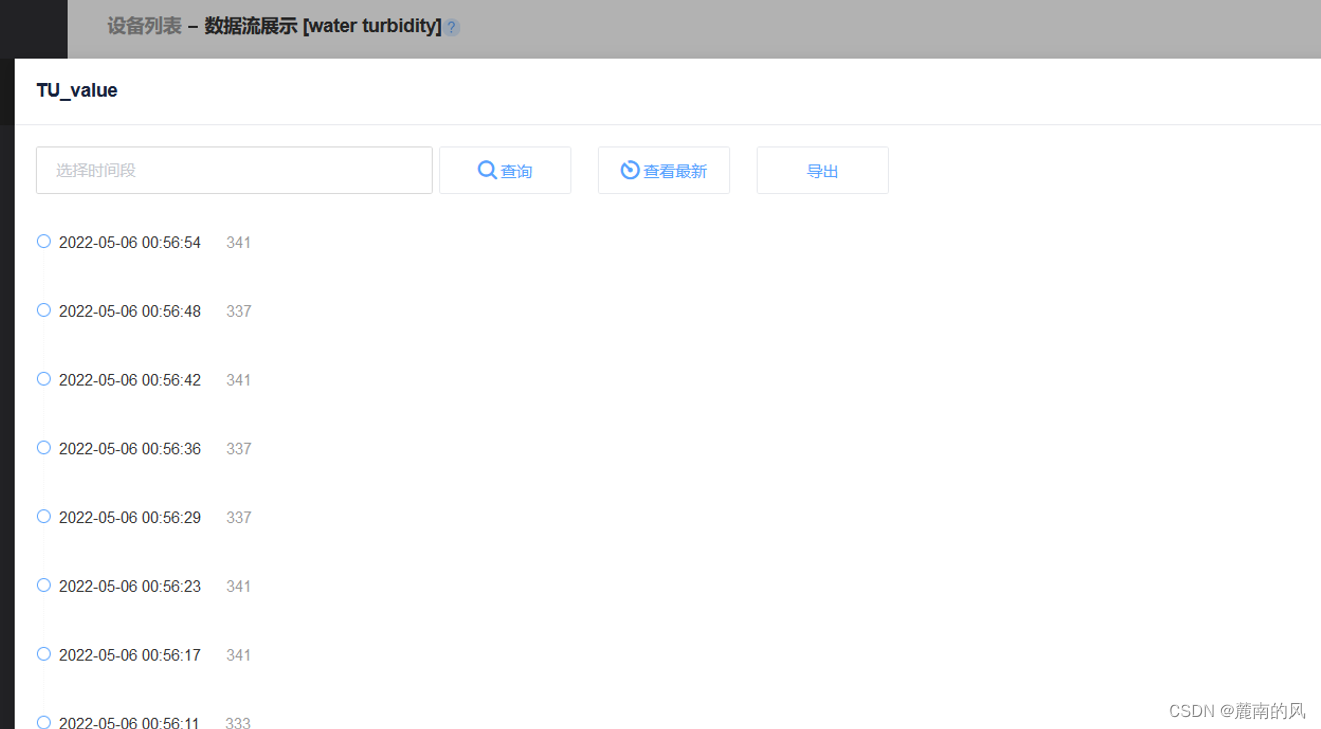Select timestamp 2022-05-06 00:56:42
This screenshot has height=729, width=1321.
pyautogui.click(x=130, y=380)
